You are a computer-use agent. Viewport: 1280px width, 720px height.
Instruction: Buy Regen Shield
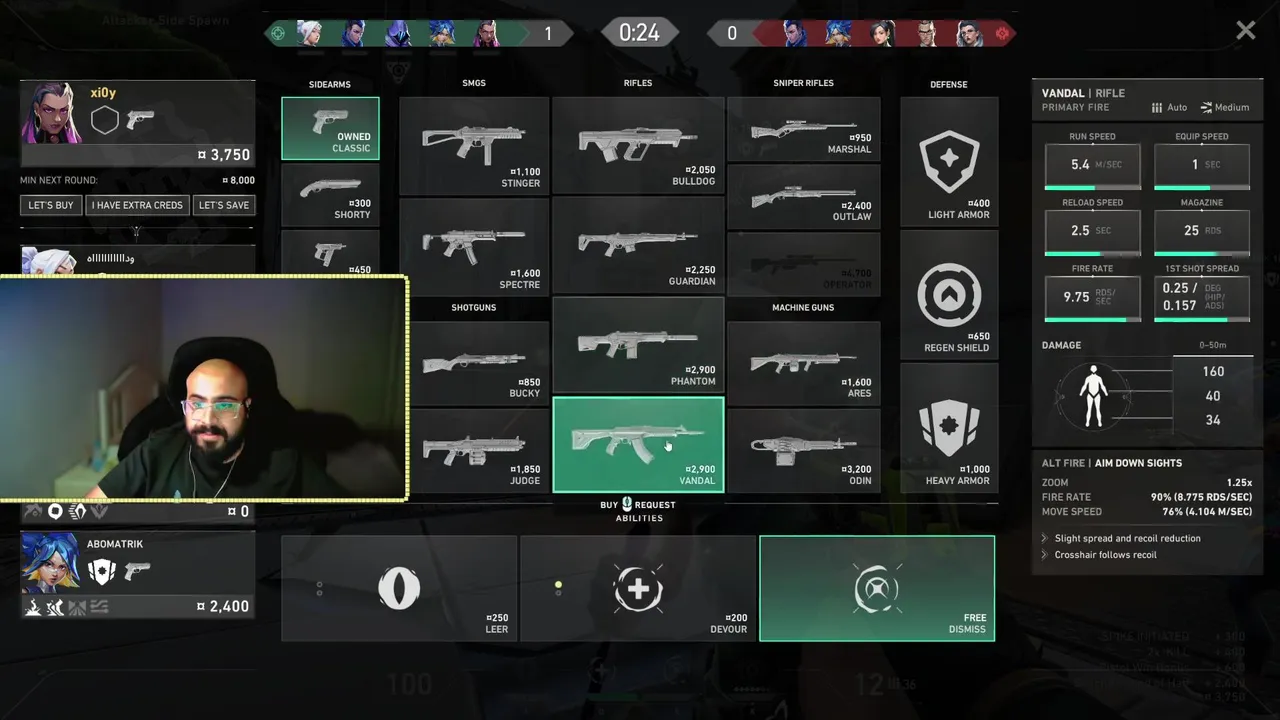point(949,295)
